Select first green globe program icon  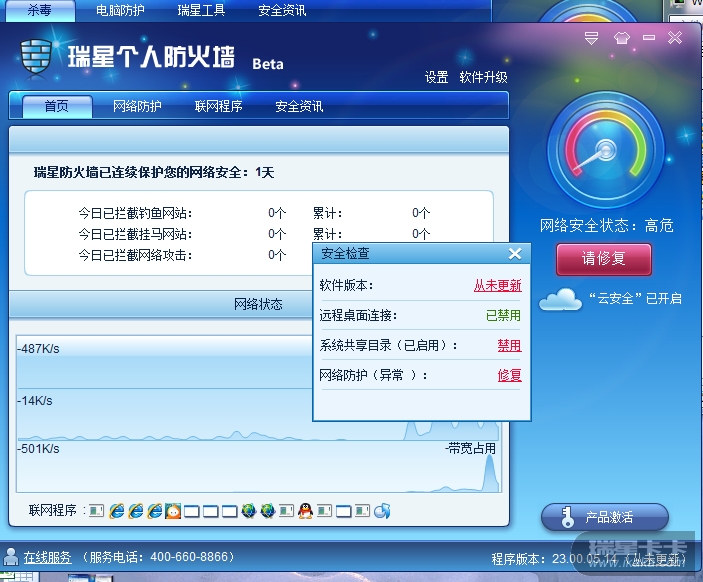[248, 511]
